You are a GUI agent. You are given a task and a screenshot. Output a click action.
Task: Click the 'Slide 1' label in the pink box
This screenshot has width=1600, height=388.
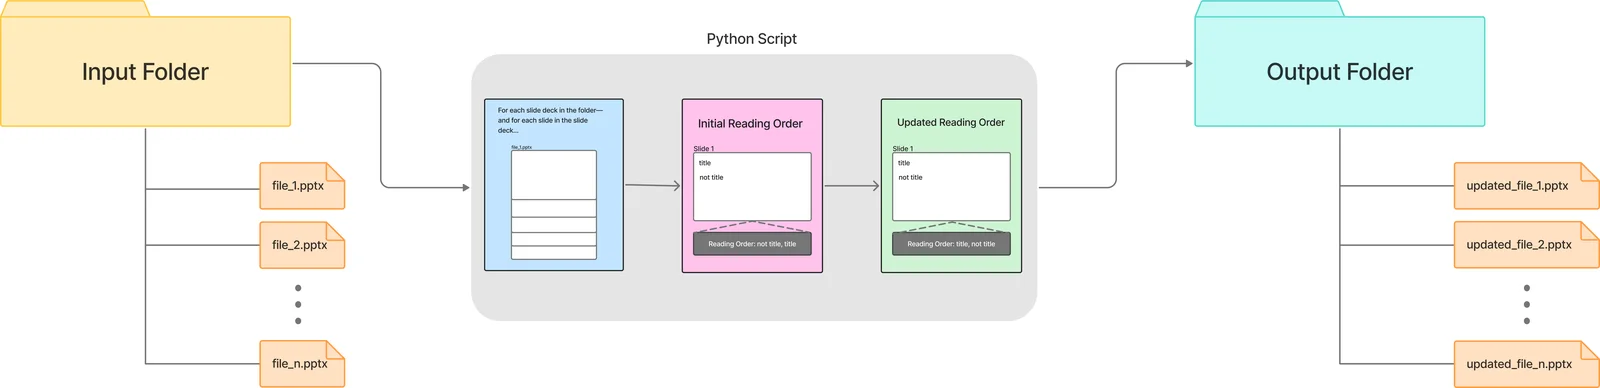tap(704, 148)
